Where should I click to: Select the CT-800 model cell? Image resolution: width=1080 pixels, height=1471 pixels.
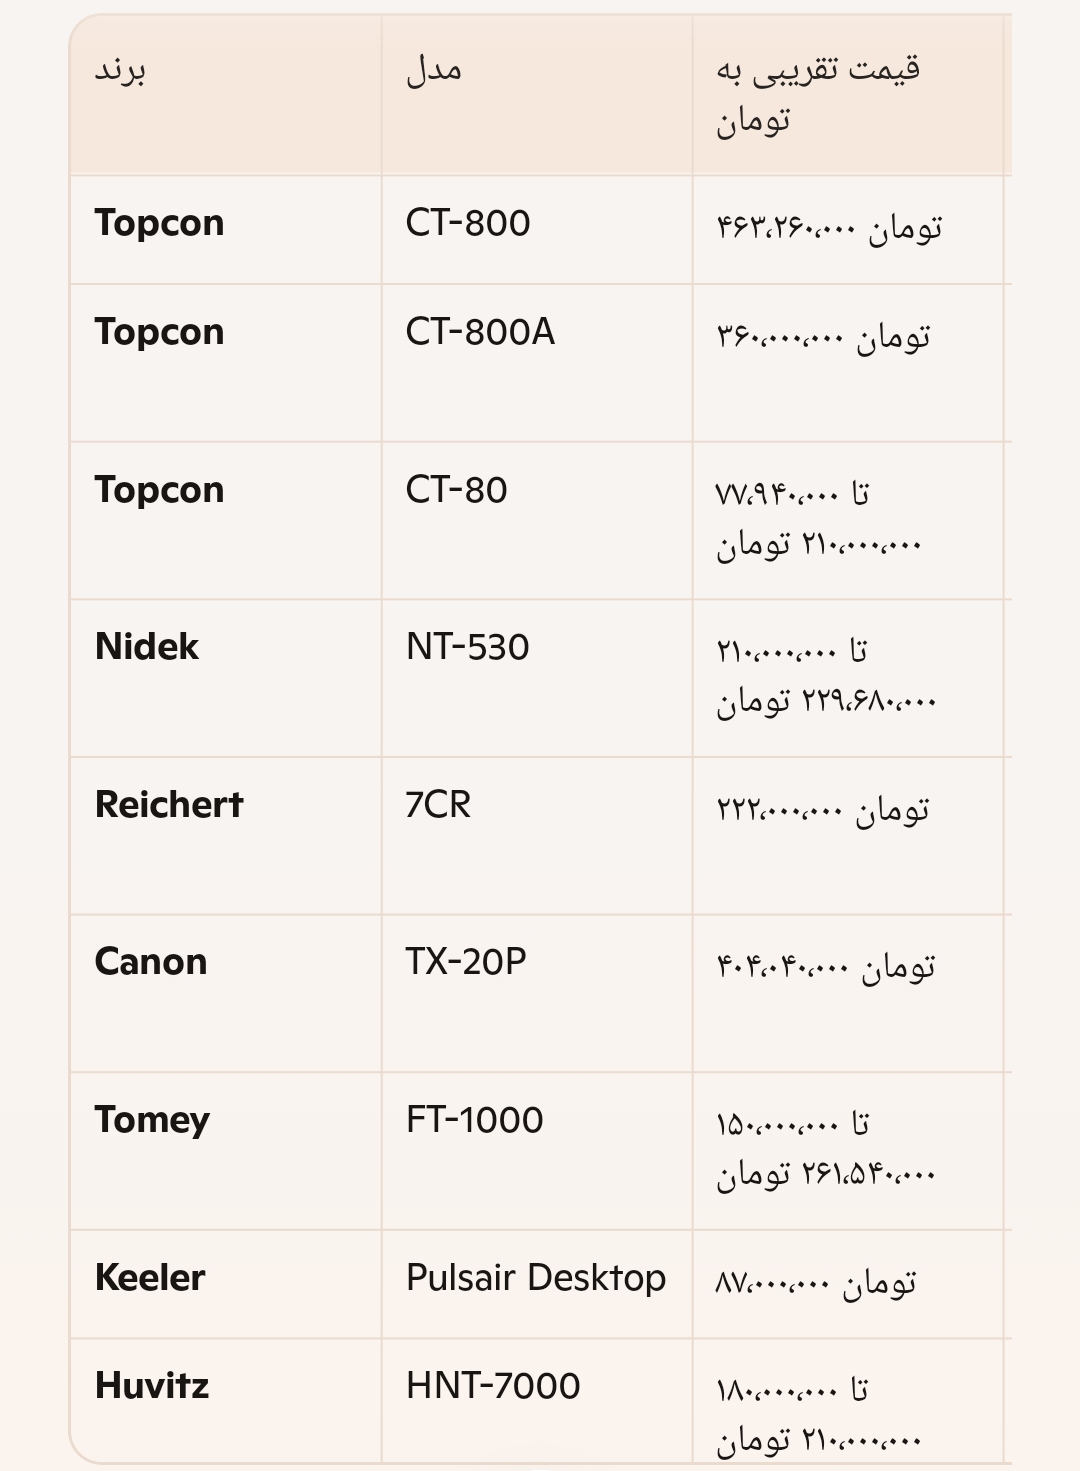coord(468,223)
